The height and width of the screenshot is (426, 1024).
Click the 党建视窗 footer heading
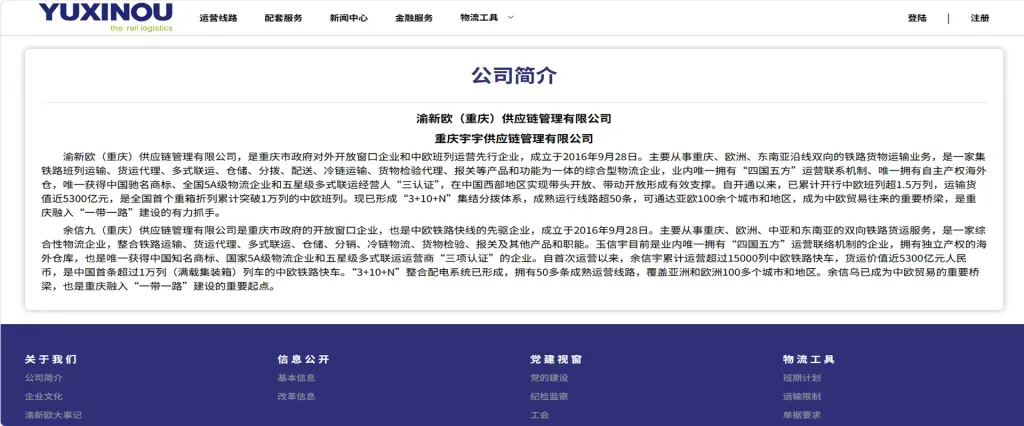point(556,359)
